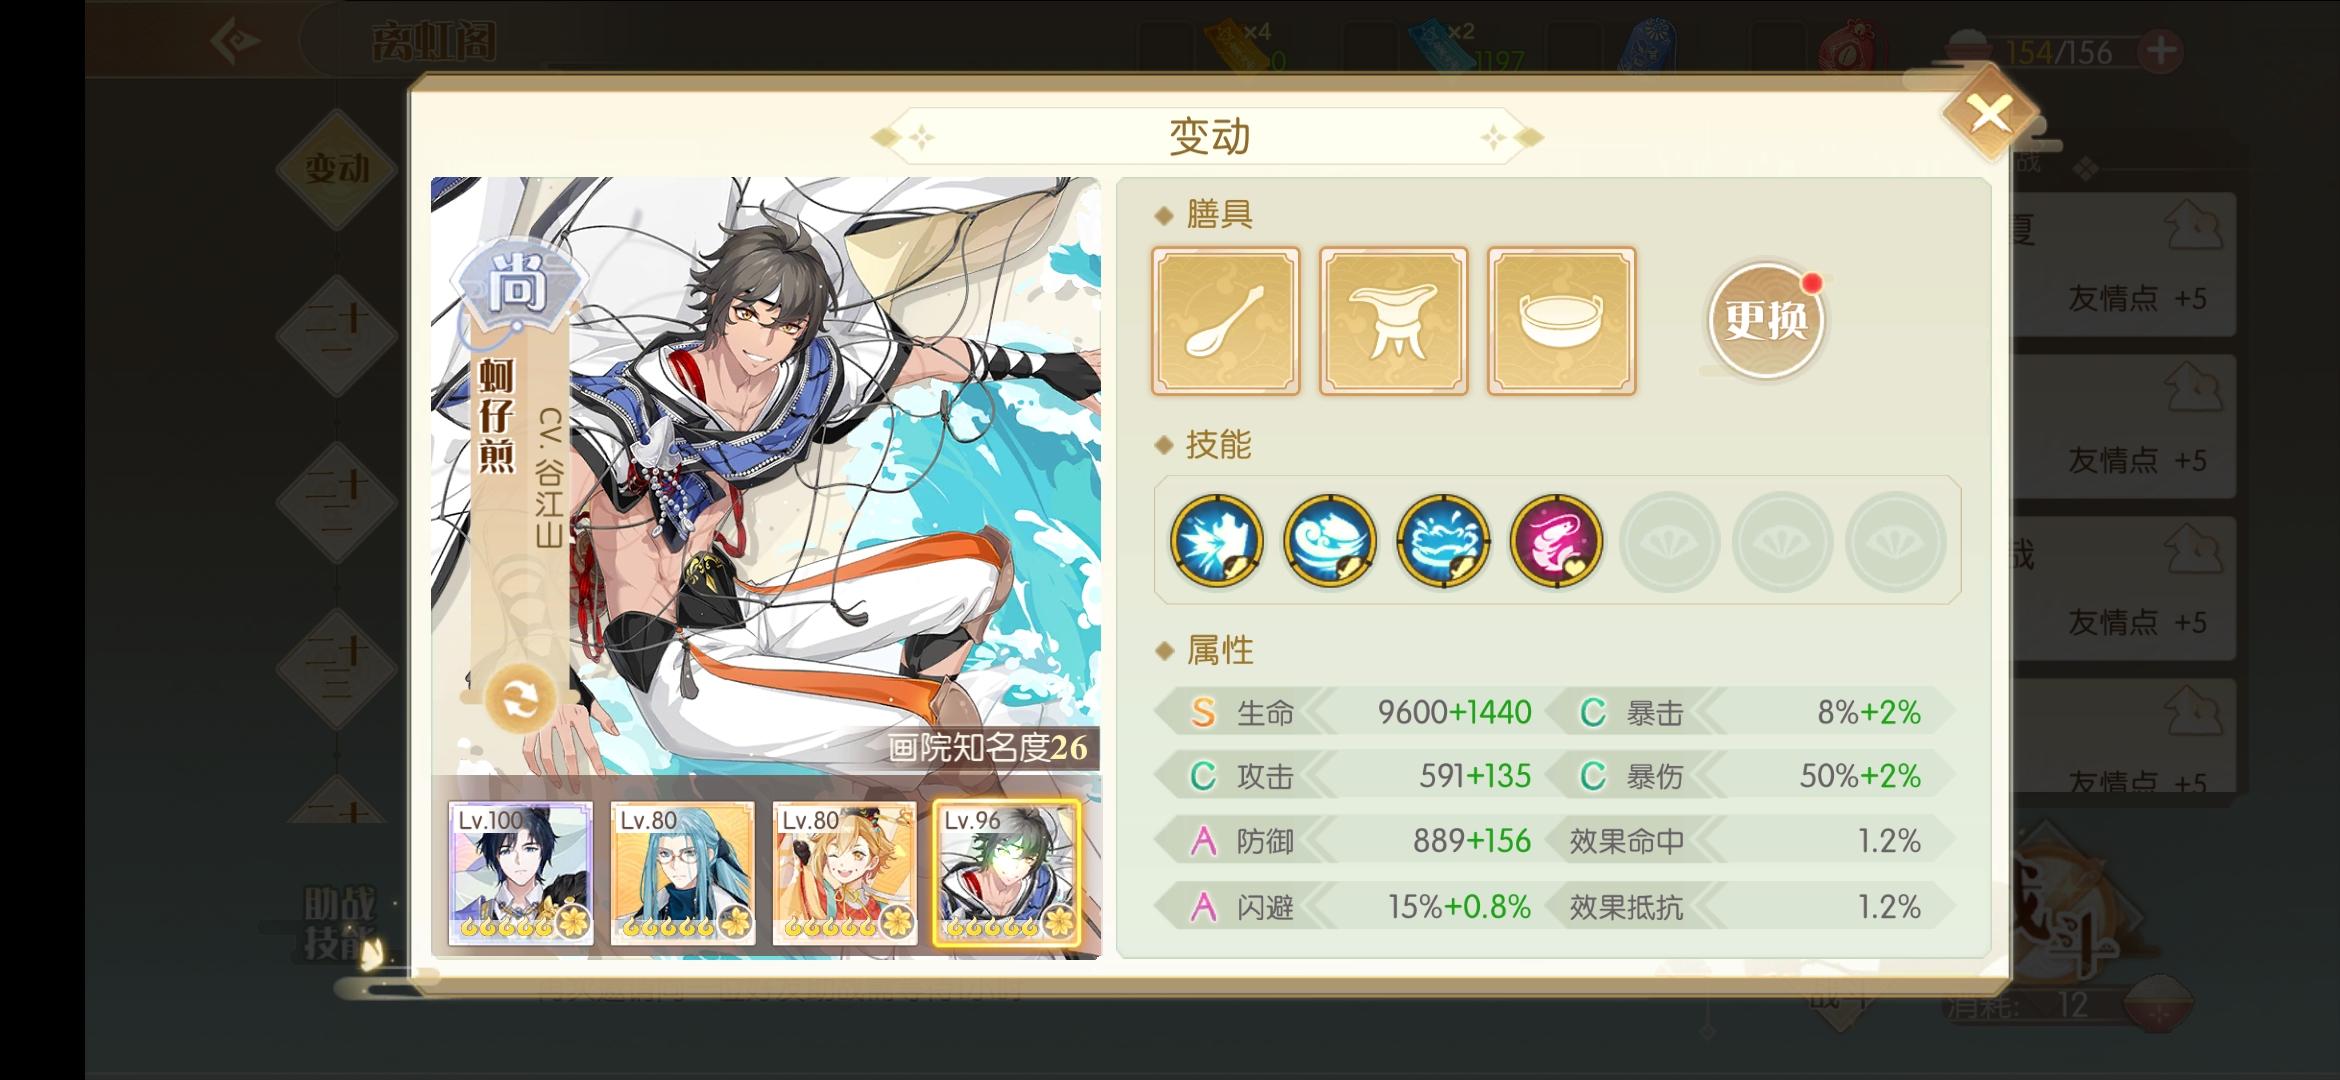
Task: Tap the last locked skill slot
Action: click(x=1896, y=541)
